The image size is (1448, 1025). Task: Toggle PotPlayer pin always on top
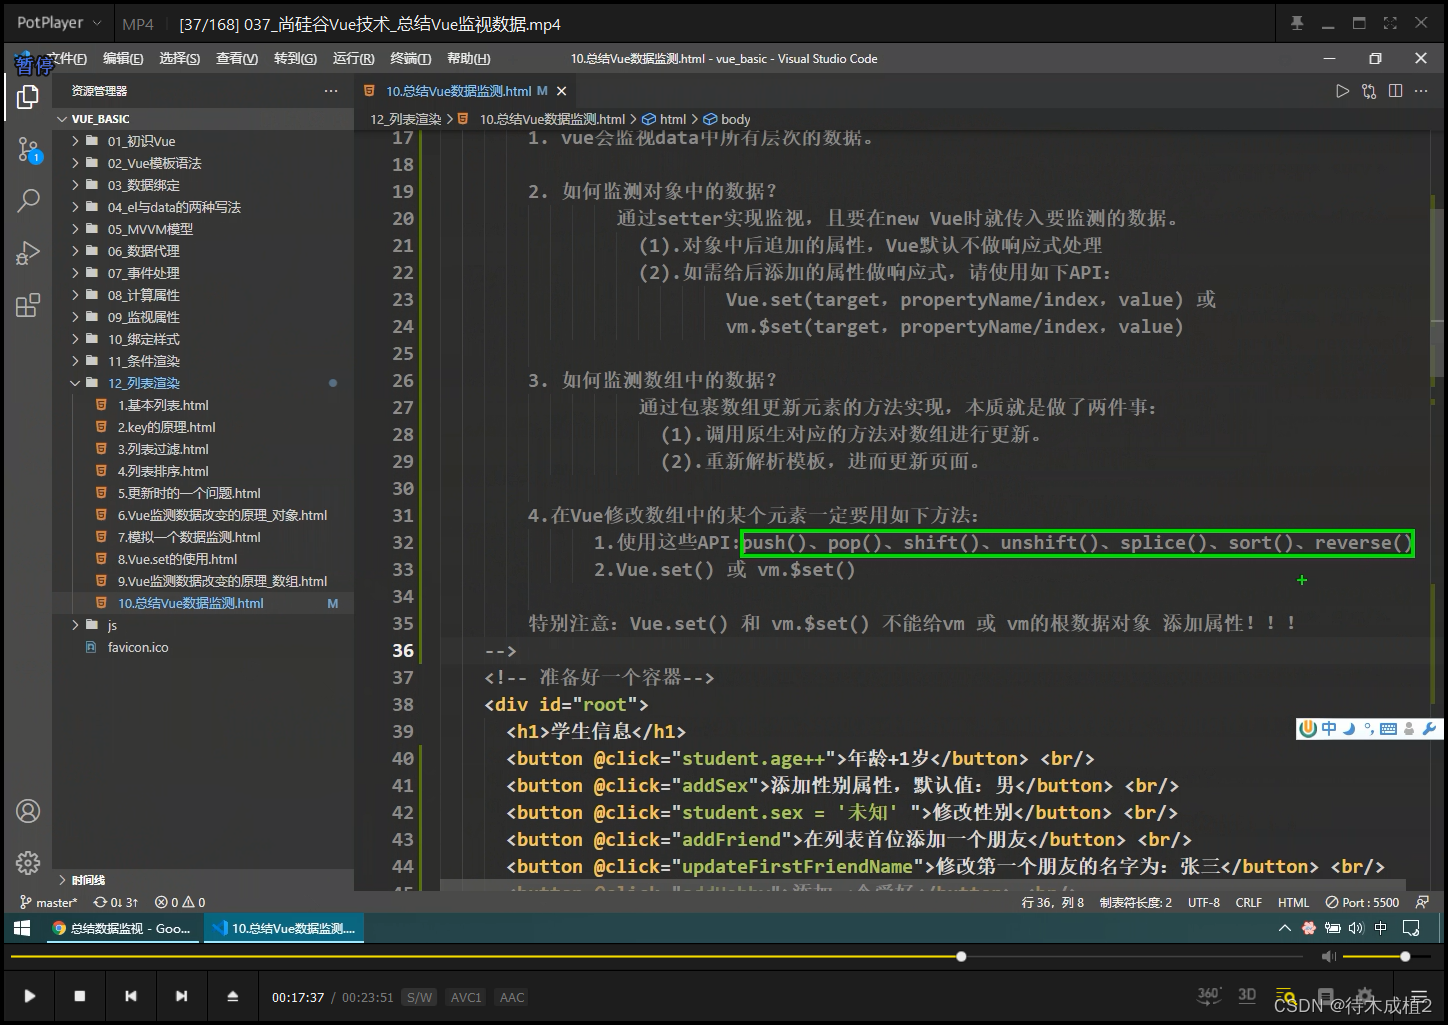coord(1297,23)
